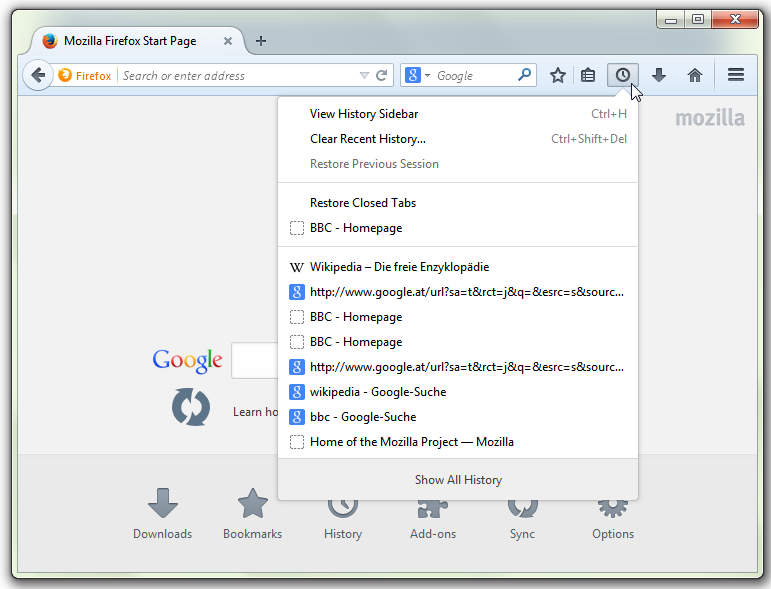Click Show All History button
The image size is (771, 589).
coord(458,480)
